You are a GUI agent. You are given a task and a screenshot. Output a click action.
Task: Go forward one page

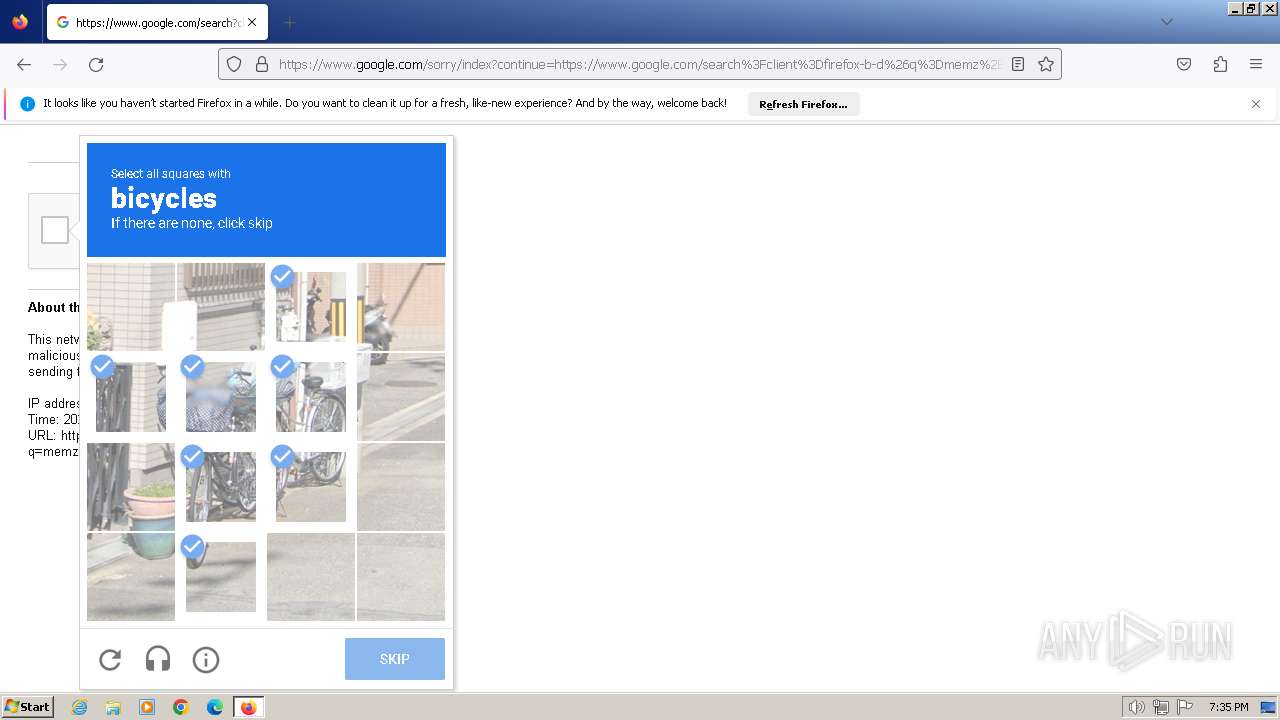(x=60, y=64)
